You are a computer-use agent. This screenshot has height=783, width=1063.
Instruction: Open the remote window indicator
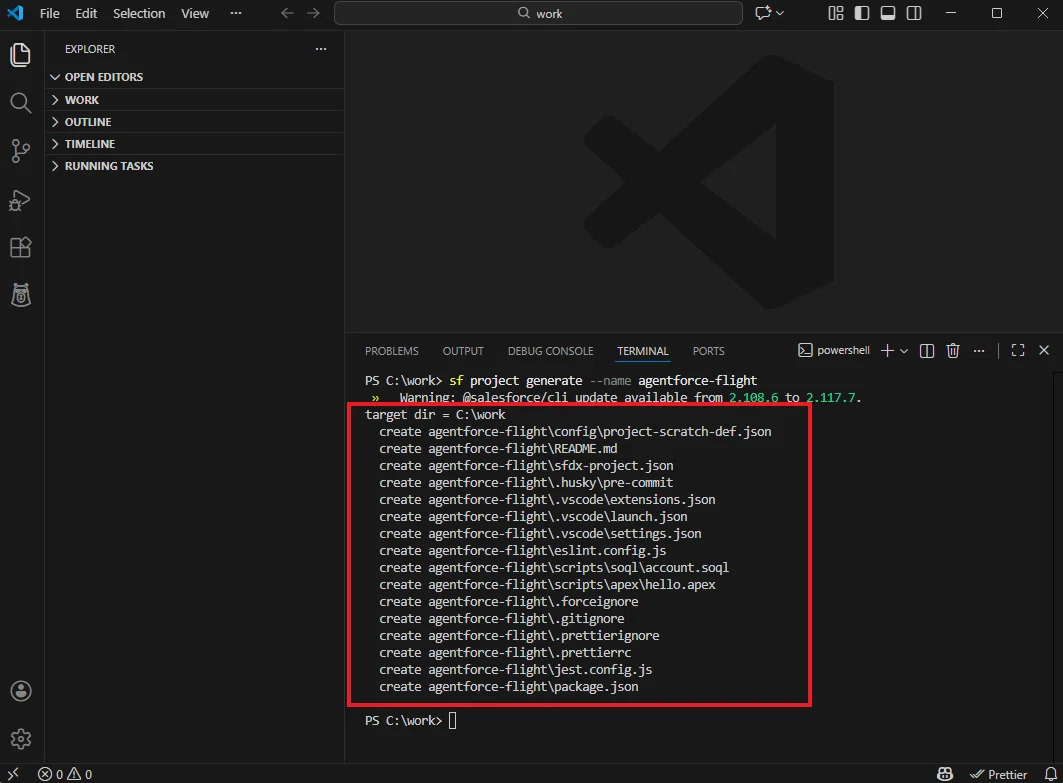[14, 774]
